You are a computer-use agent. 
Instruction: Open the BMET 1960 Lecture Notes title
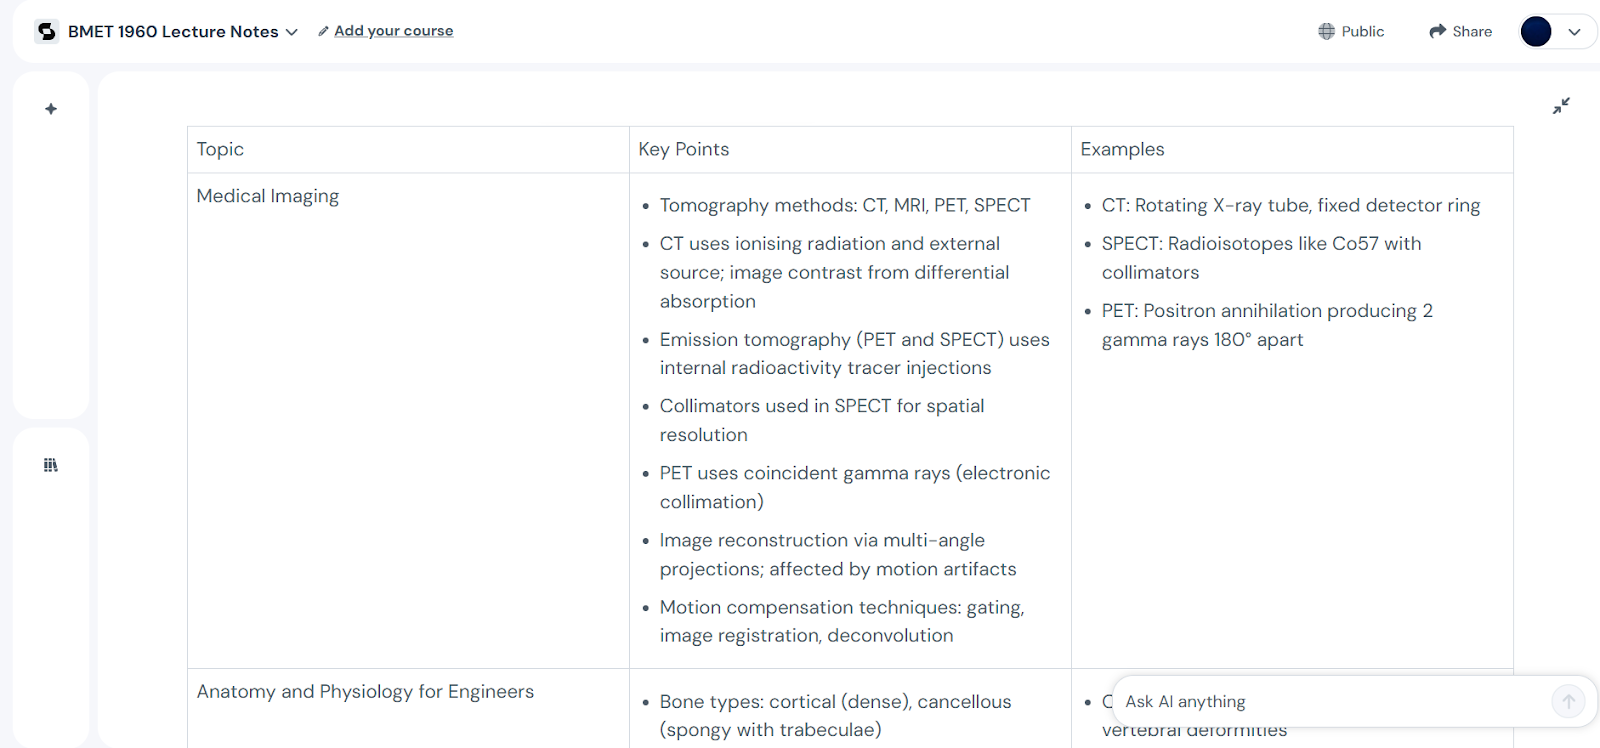point(173,32)
